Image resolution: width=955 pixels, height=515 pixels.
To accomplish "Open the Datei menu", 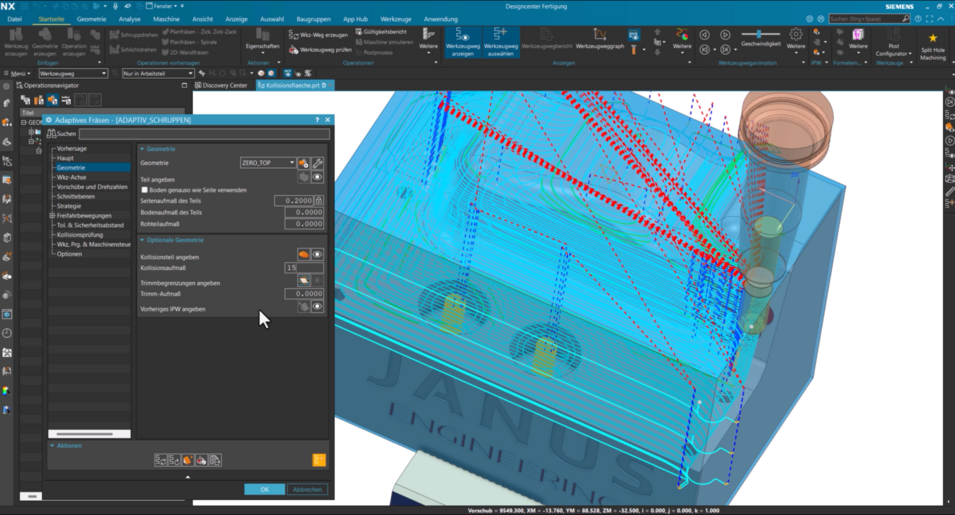I will pos(15,19).
